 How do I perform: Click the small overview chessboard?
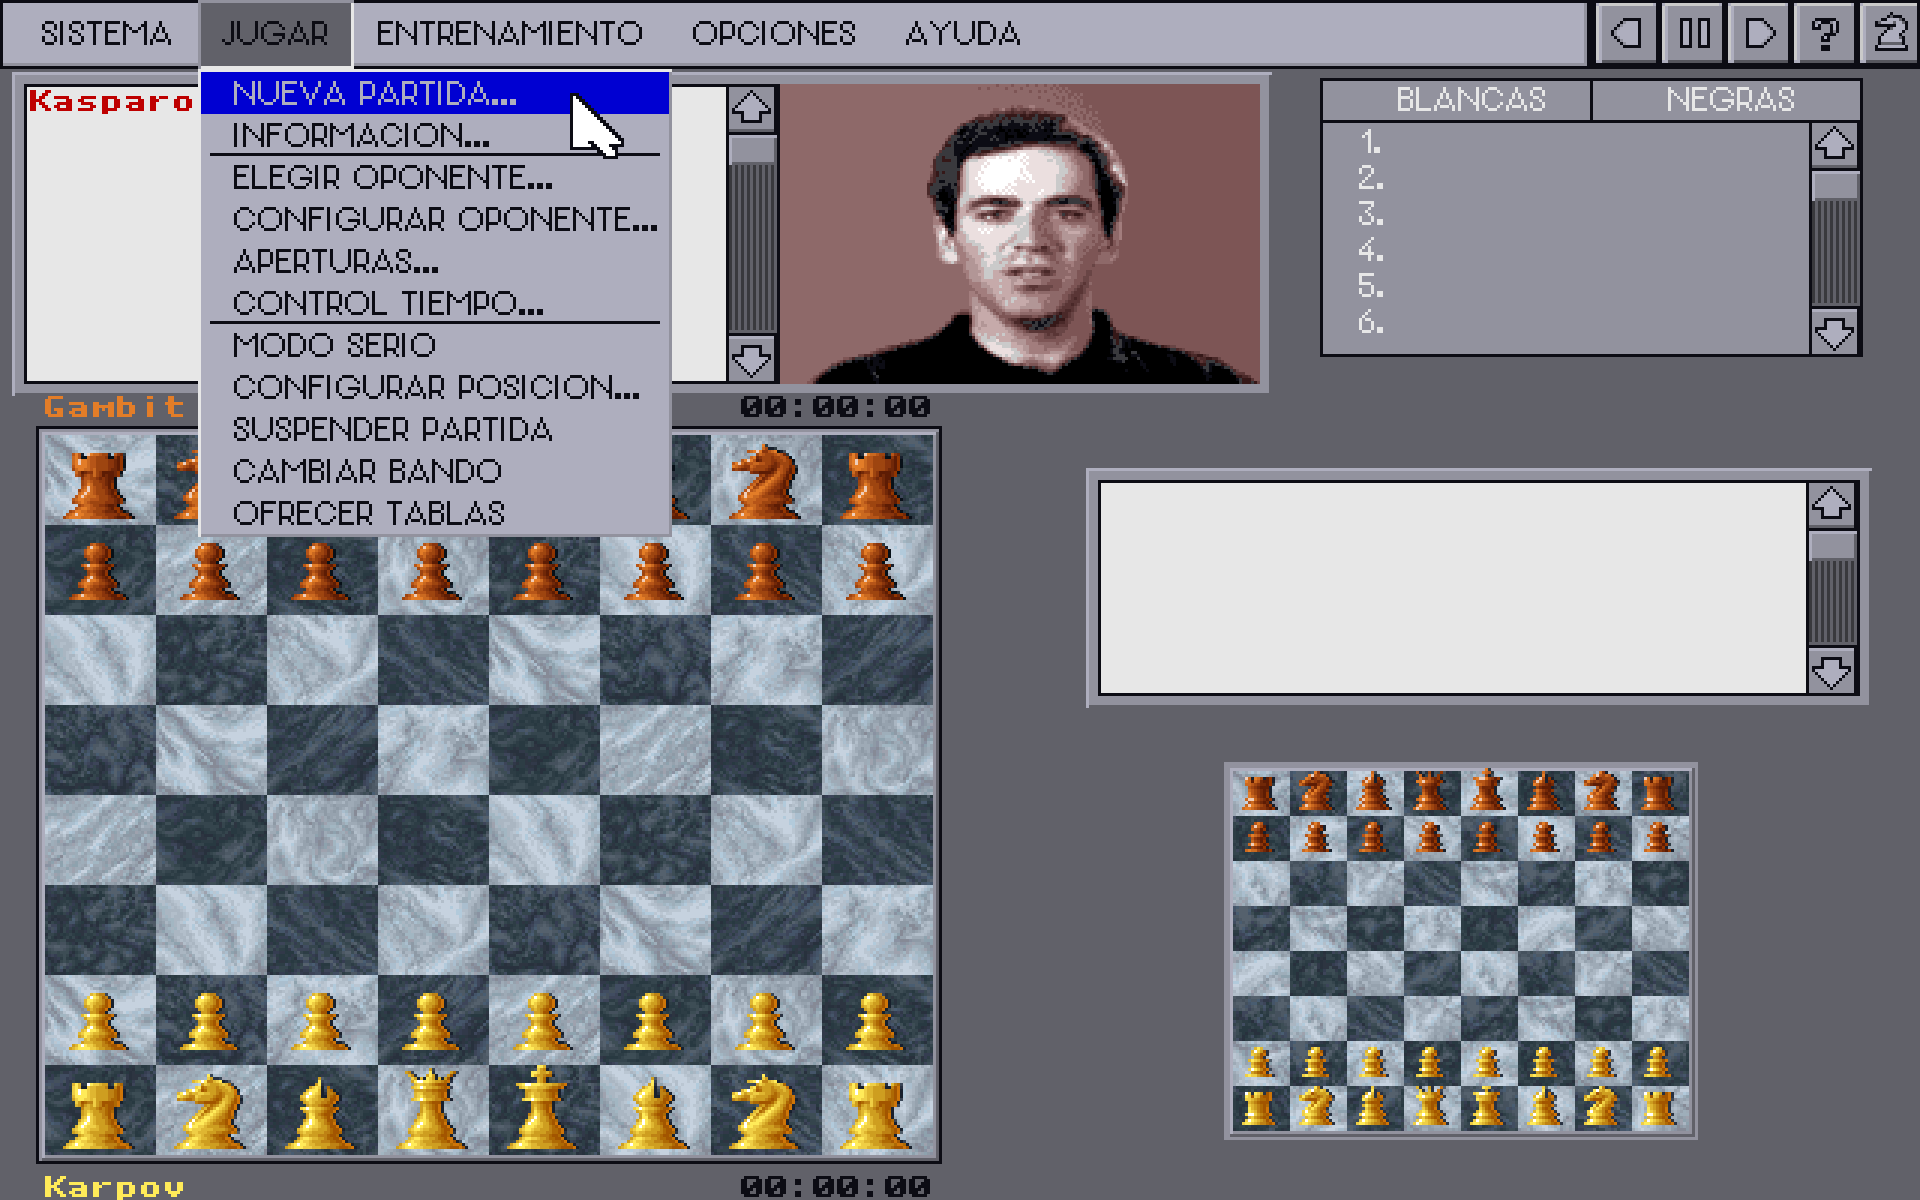tap(1460, 951)
